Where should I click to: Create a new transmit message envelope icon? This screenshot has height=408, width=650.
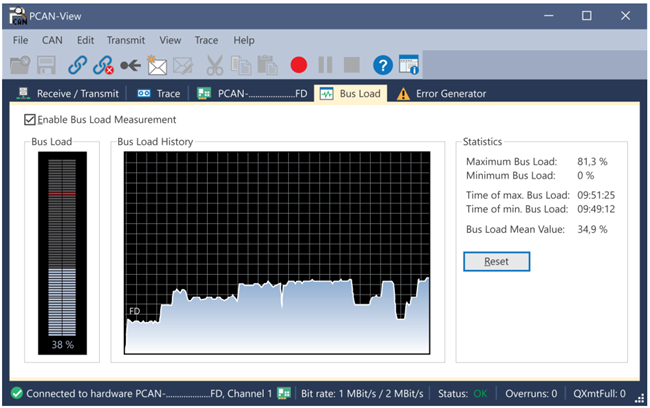pyautogui.click(x=156, y=65)
